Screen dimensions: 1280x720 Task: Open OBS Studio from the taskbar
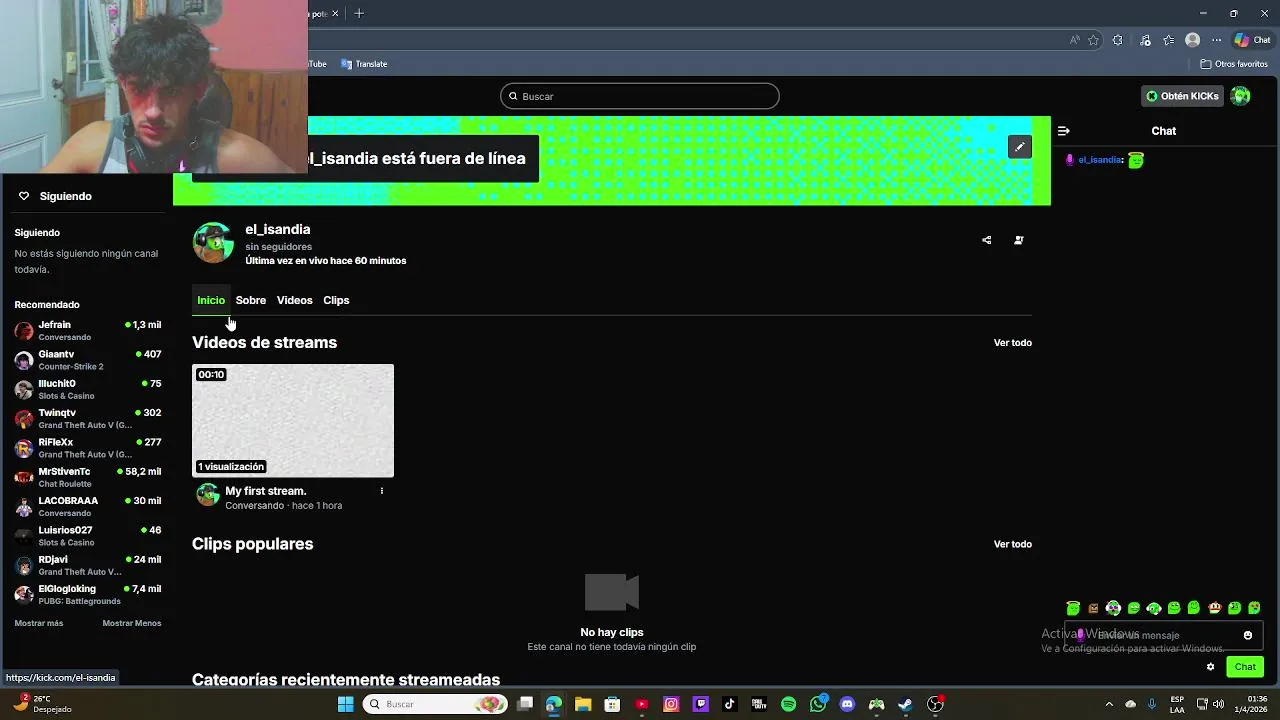coord(935,704)
